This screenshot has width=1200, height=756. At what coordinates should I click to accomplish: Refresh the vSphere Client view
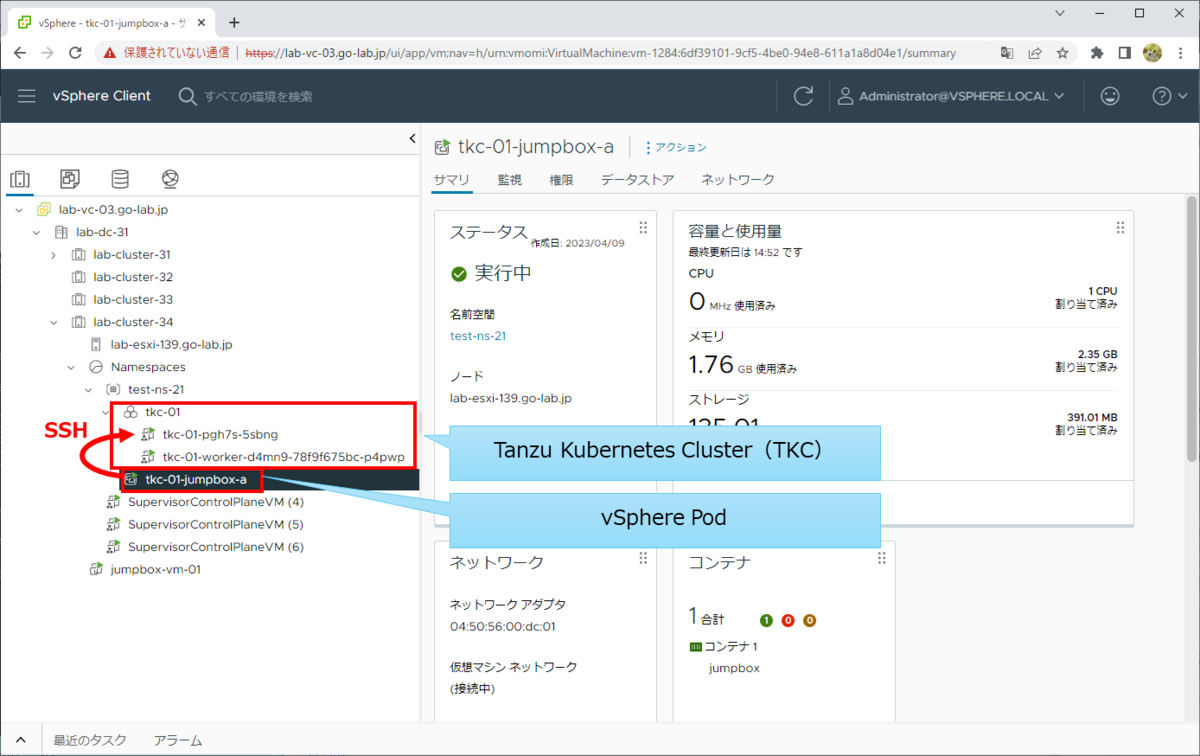(803, 96)
